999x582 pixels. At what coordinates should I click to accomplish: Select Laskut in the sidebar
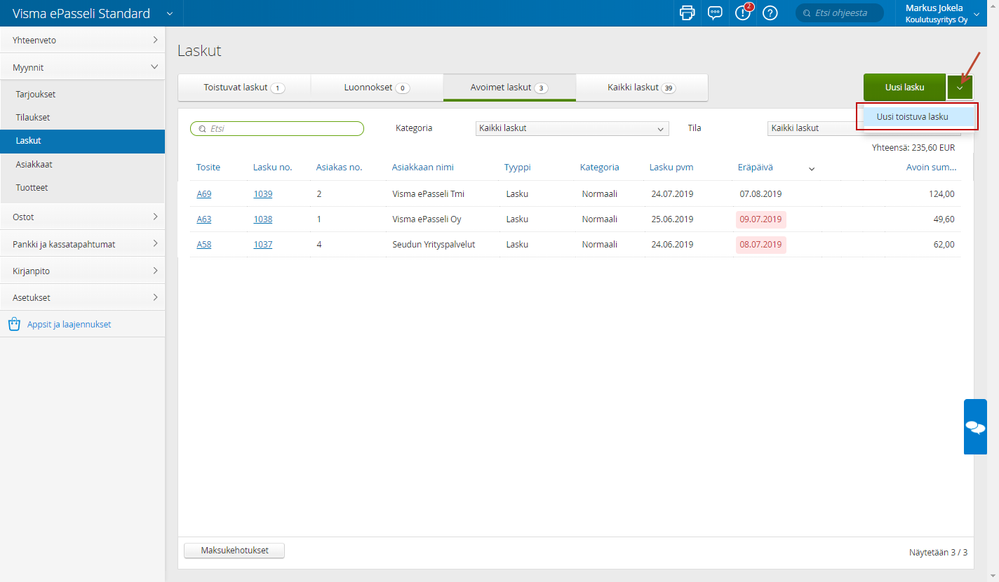pos(82,141)
